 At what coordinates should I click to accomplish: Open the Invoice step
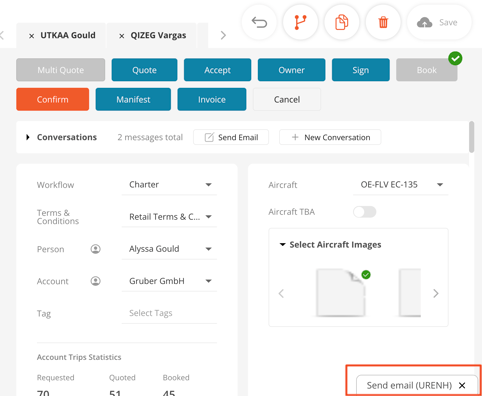click(212, 99)
